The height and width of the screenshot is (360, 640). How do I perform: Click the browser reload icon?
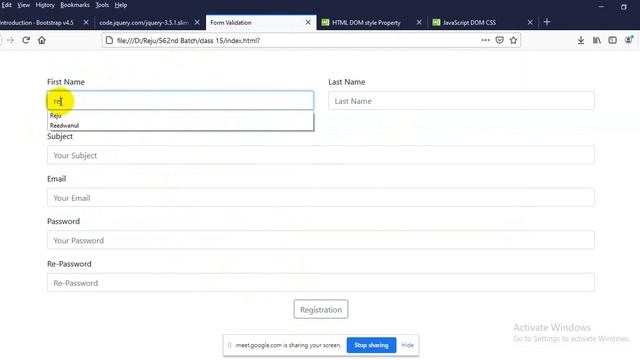click(x=26, y=40)
